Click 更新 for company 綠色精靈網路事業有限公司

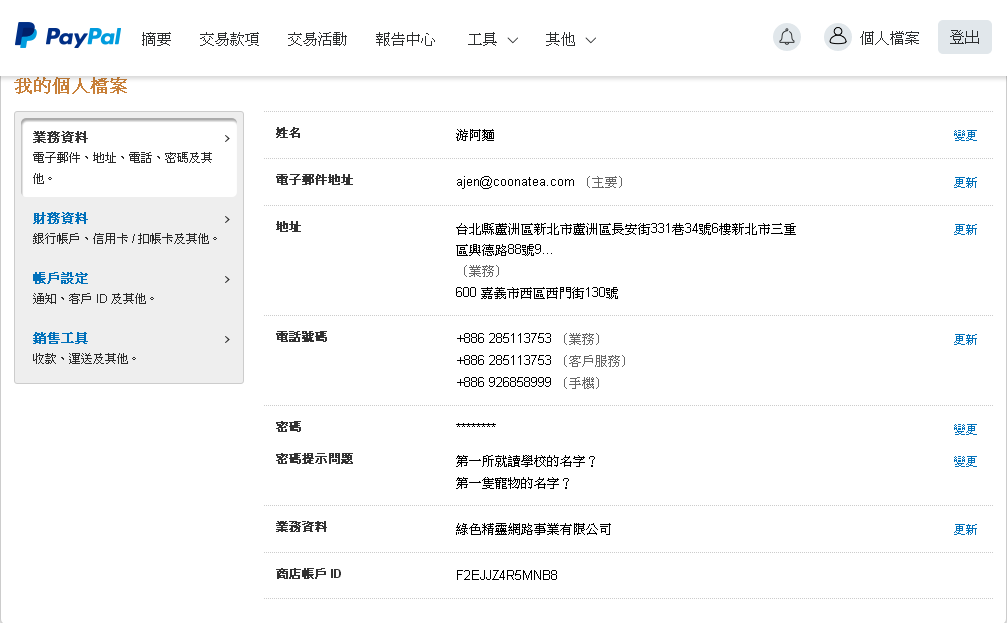pyautogui.click(x=965, y=529)
